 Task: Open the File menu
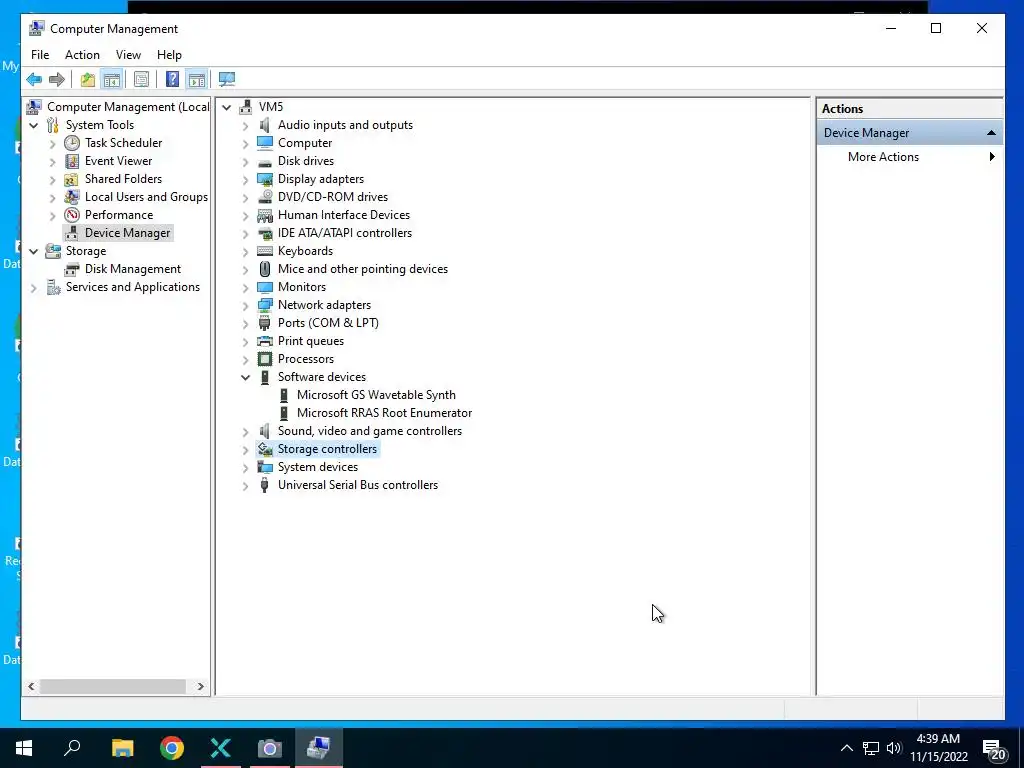[40, 55]
